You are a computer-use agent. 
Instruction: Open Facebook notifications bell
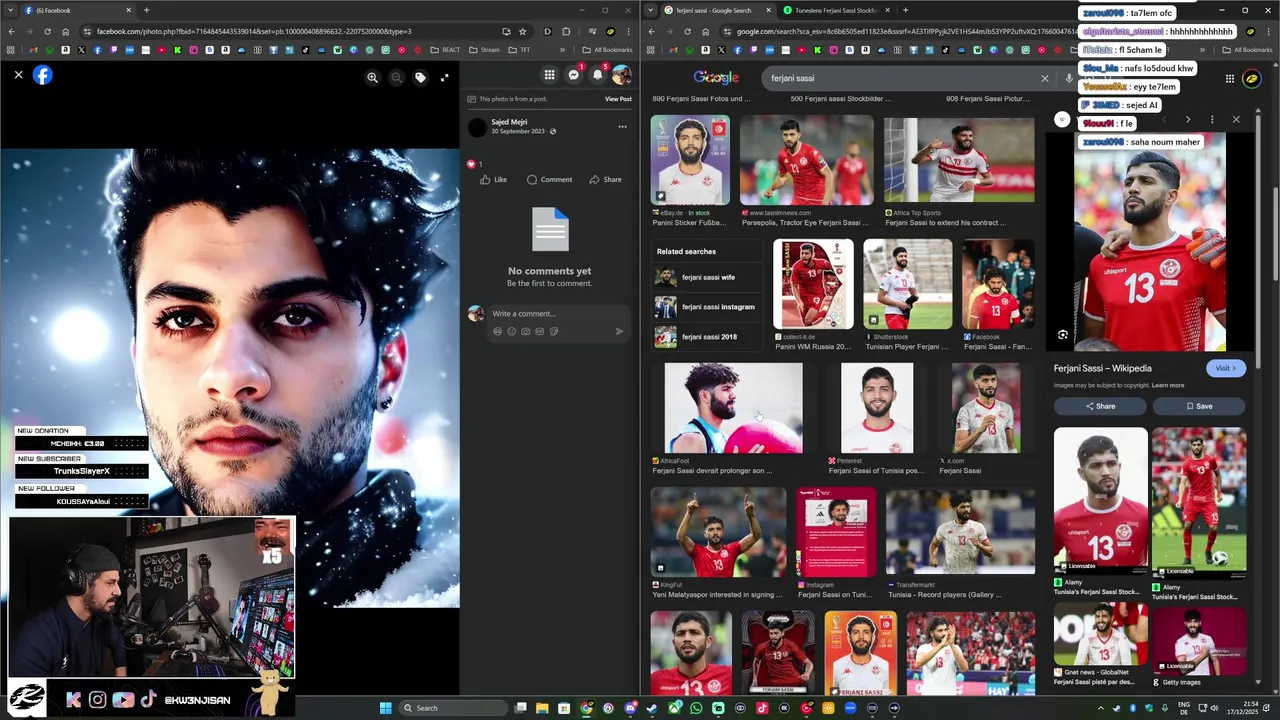pyautogui.click(x=597, y=75)
